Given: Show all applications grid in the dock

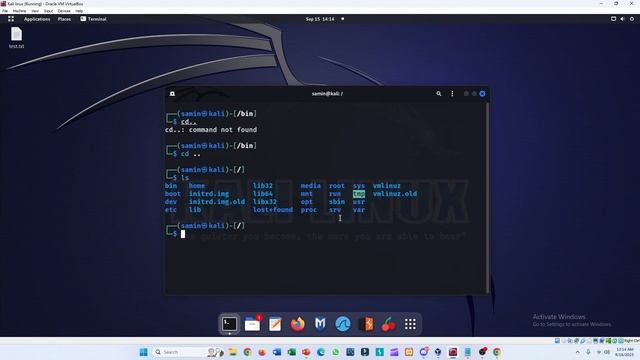Looking at the screenshot, I should click(410, 324).
